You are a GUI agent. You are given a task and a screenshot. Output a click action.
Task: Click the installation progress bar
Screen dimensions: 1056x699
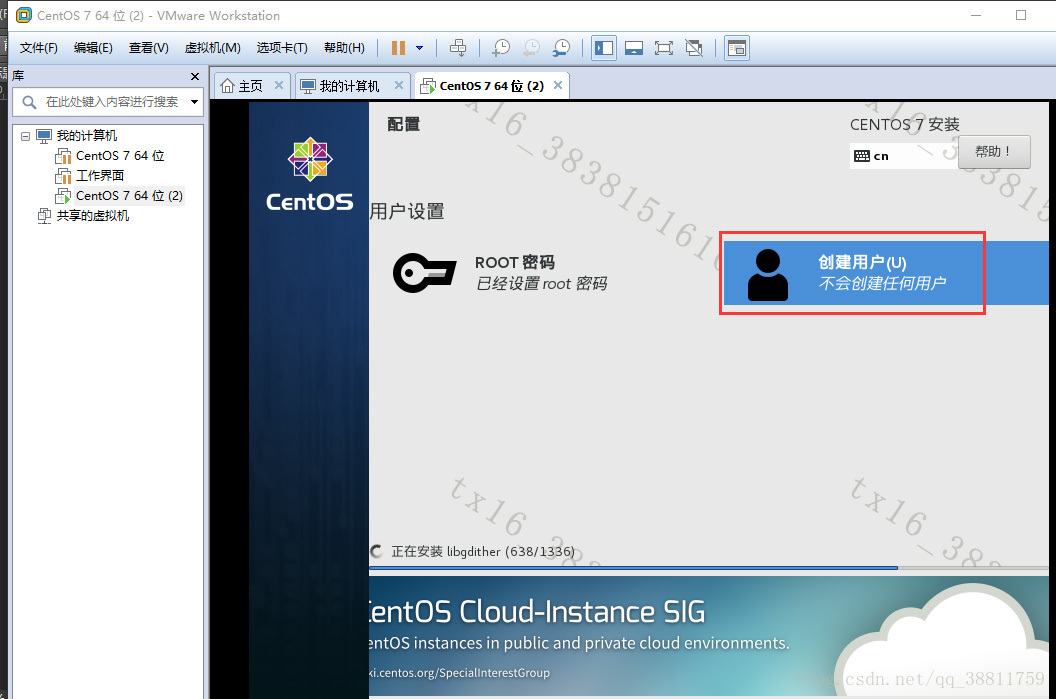pyautogui.click(x=708, y=568)
